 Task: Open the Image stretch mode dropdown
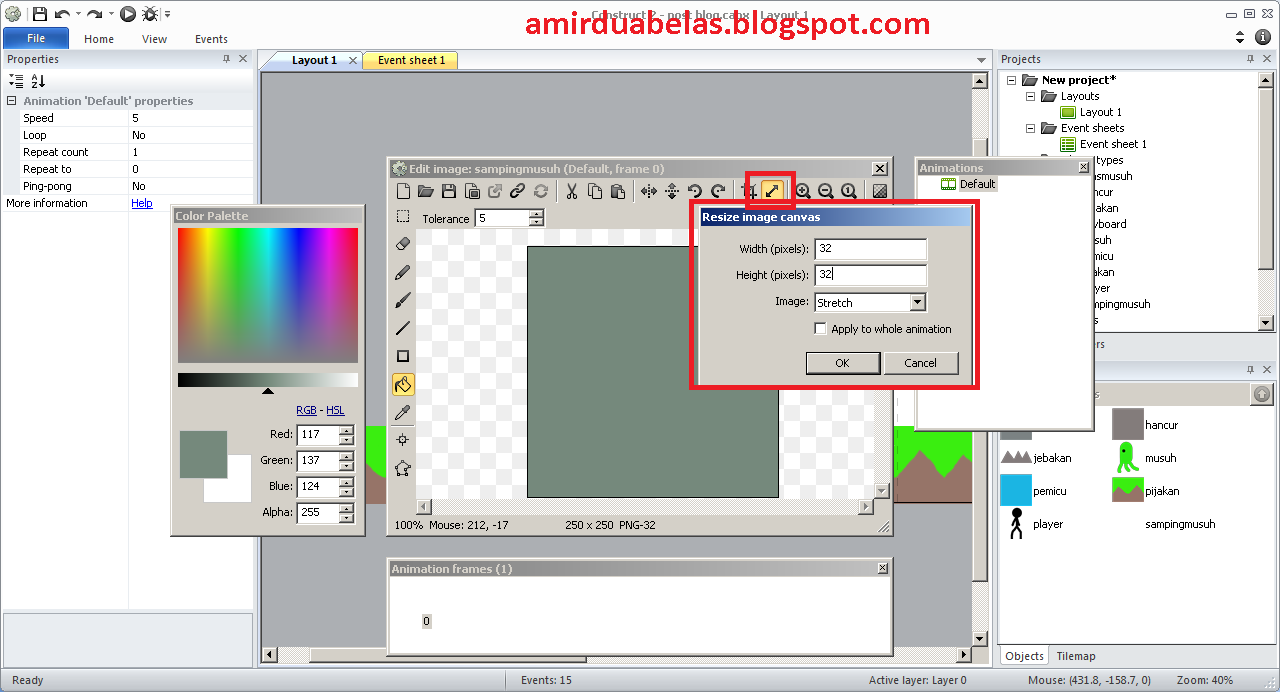916,302
